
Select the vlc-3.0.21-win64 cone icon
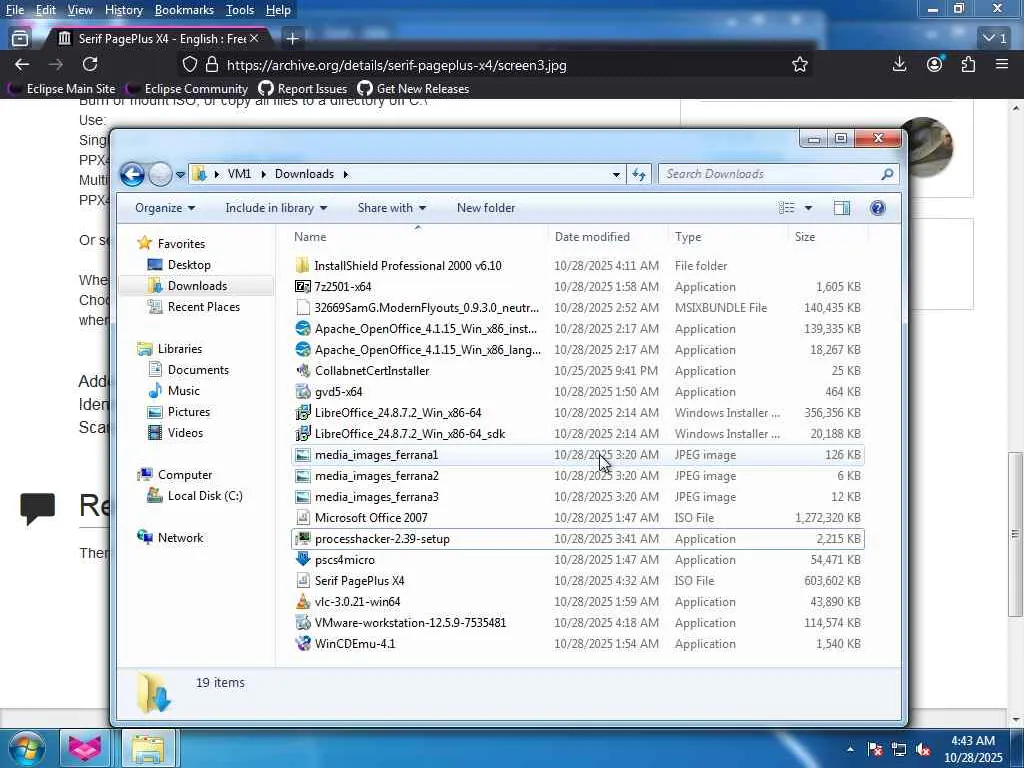(x=302, y=601)
